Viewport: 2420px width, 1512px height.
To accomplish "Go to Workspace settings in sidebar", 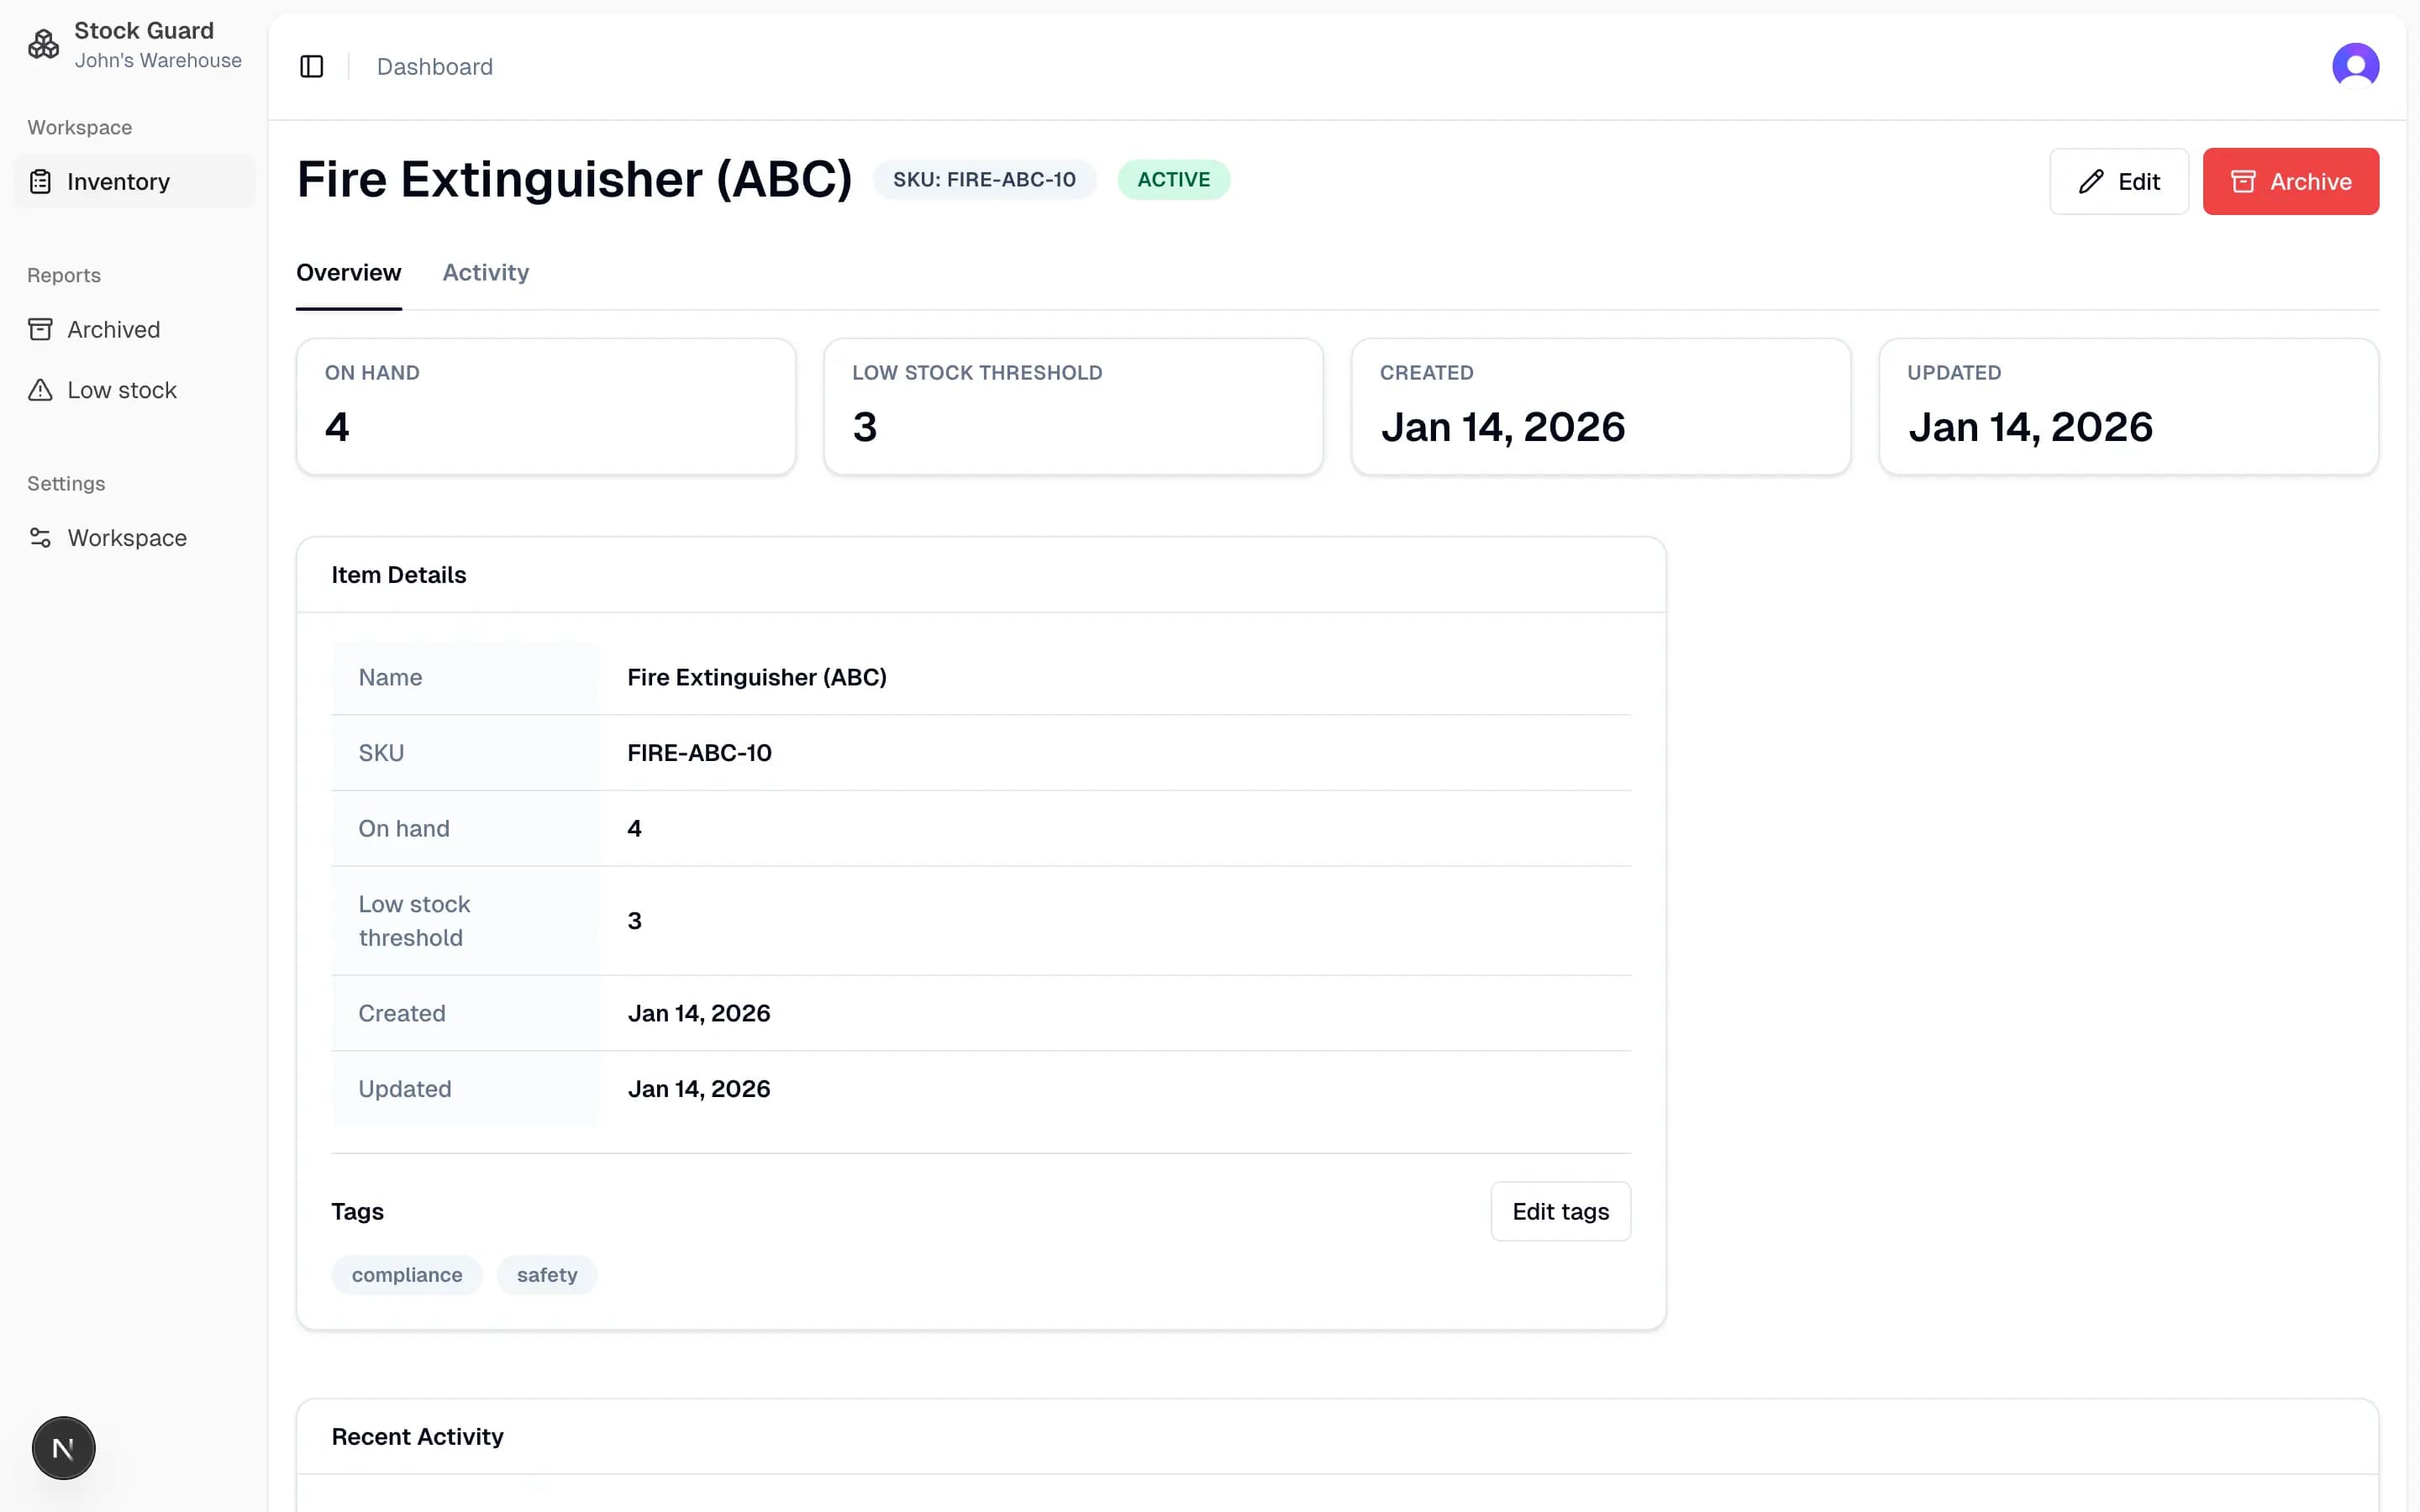I will pyautogui.click(x=127, y=538).
